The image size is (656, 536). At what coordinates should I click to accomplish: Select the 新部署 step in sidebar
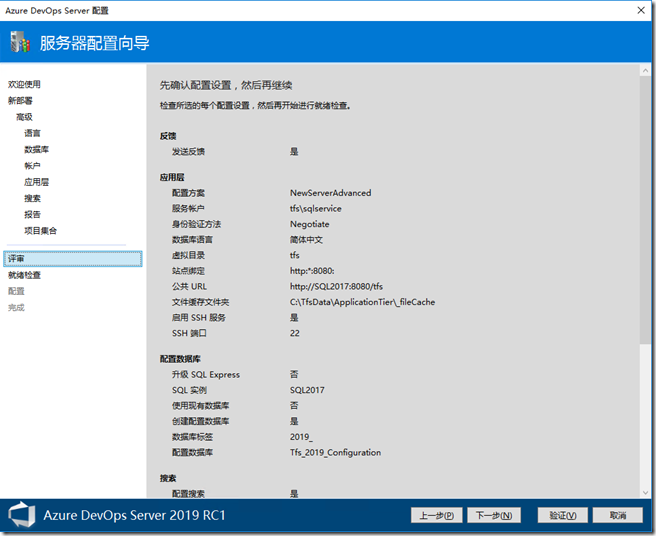(x=20, y=101)
